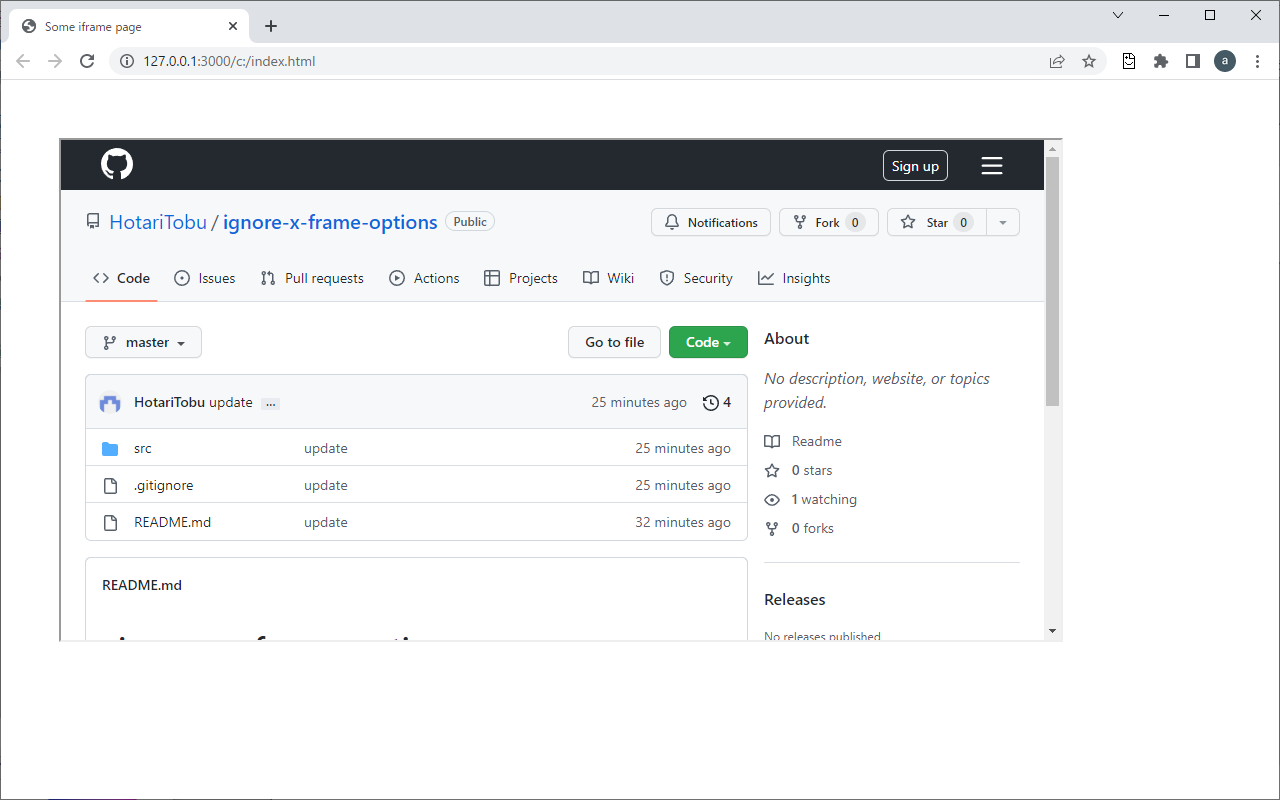The height and width of the screenshot is (800, 1280).
Task: Open a new browser tab
Action: click(x=271, y=27)
